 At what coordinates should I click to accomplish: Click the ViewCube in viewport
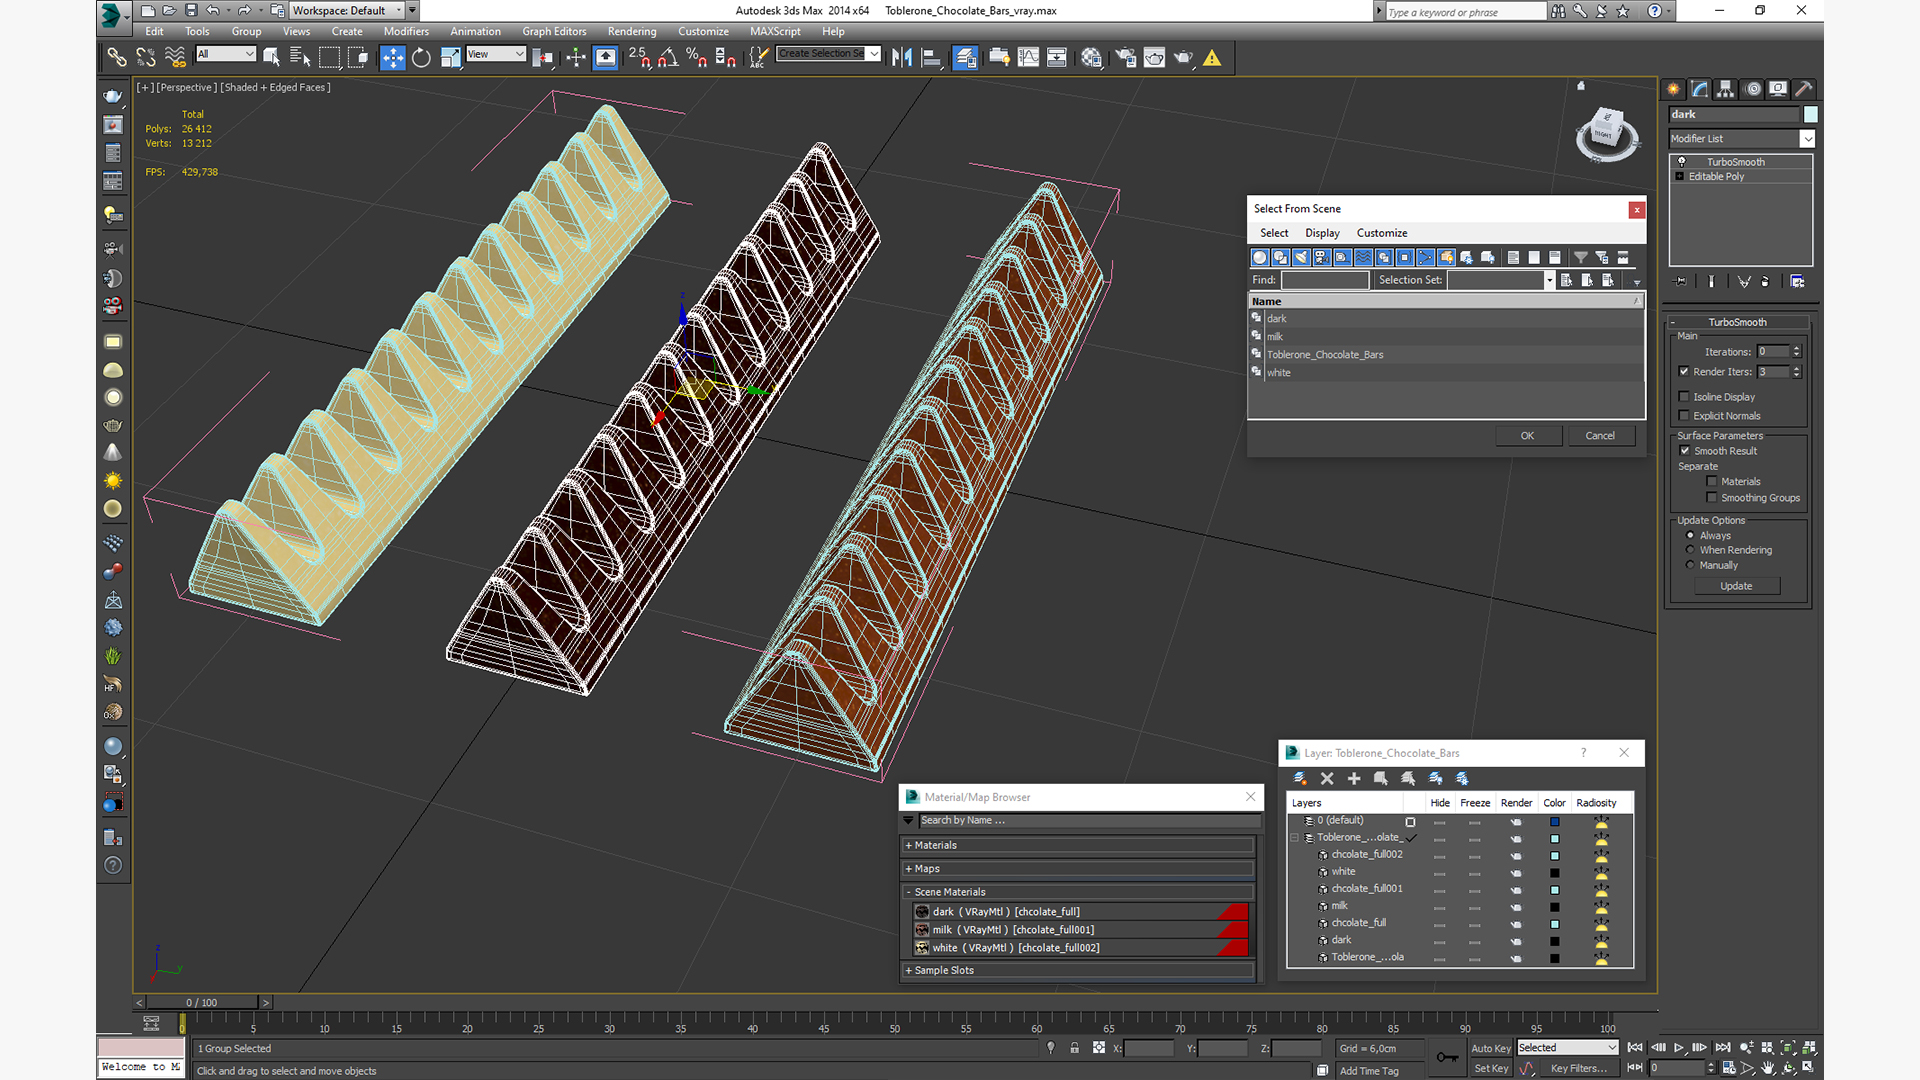pyautogui.click(x=1606, y=132)
